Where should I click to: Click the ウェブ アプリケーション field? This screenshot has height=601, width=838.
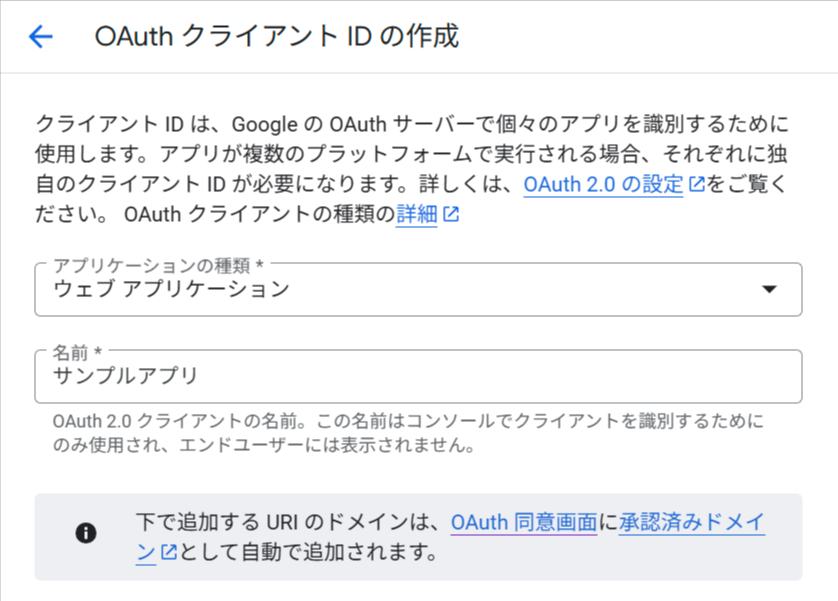[400, 289]
